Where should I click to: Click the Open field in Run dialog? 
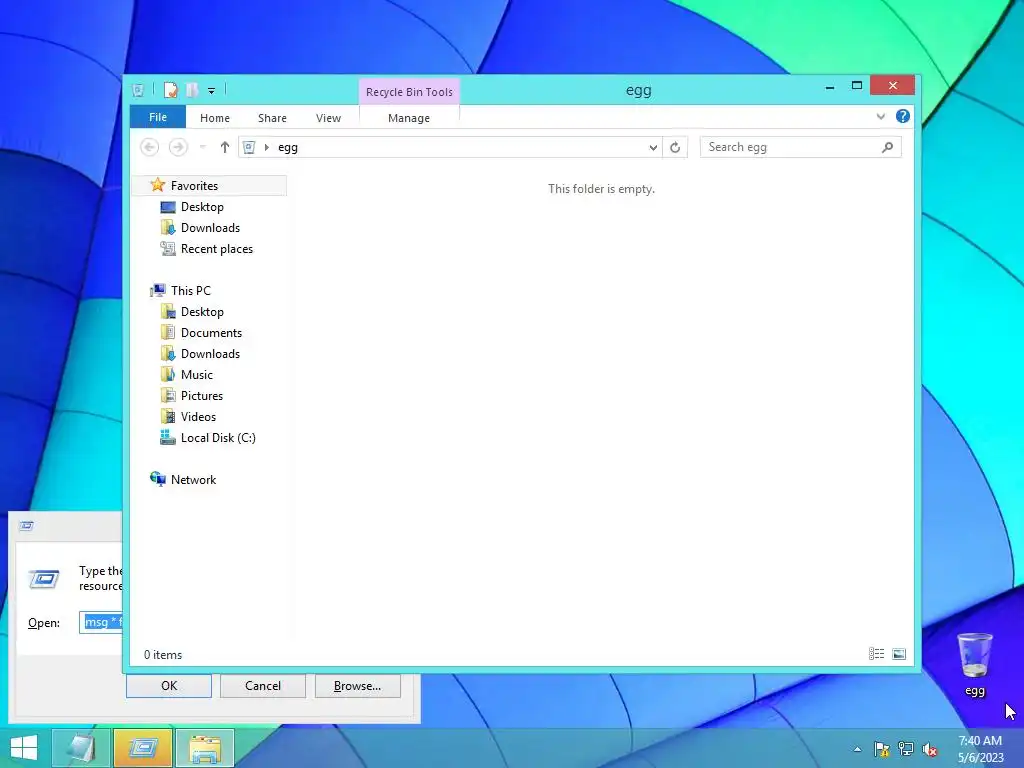[101, 622]
